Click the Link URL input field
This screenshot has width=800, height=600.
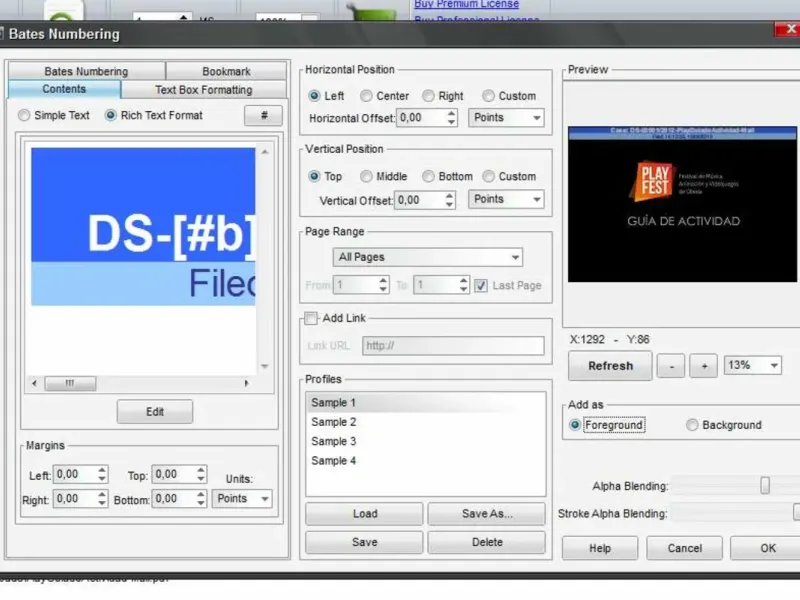[x=453, y=345]
